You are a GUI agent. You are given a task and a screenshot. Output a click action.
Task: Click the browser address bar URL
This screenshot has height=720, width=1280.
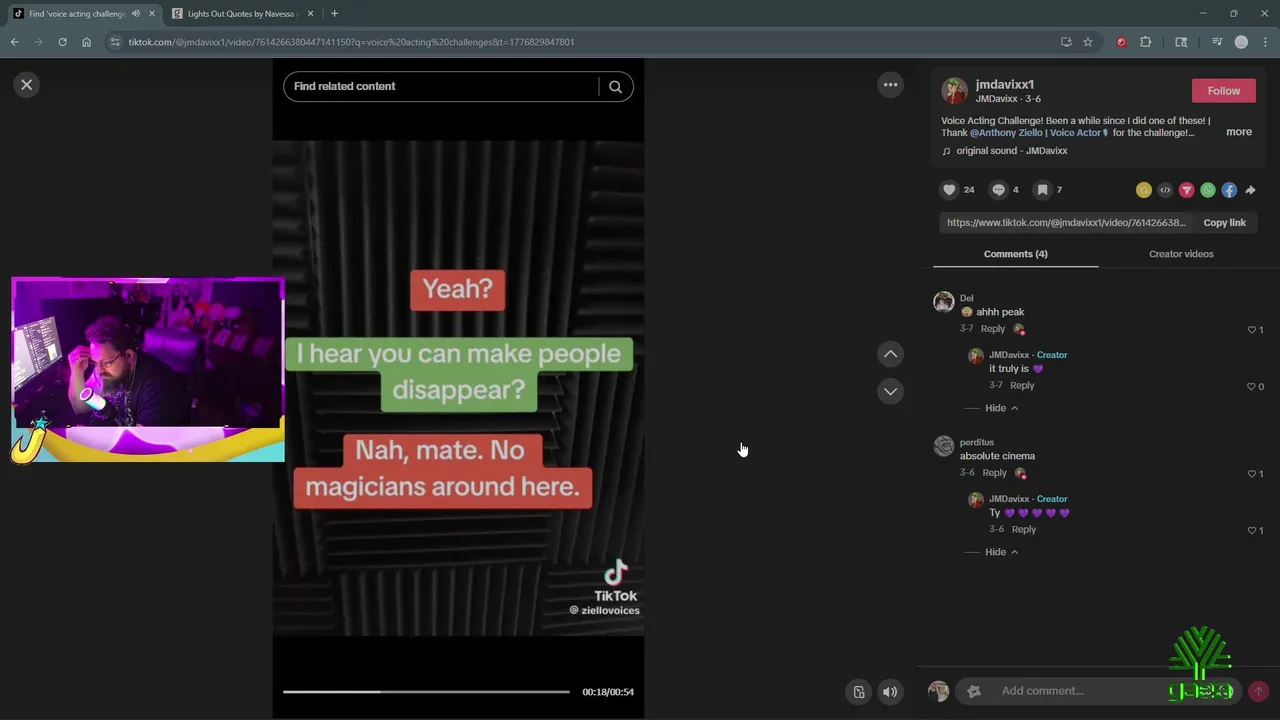point(351,42)
